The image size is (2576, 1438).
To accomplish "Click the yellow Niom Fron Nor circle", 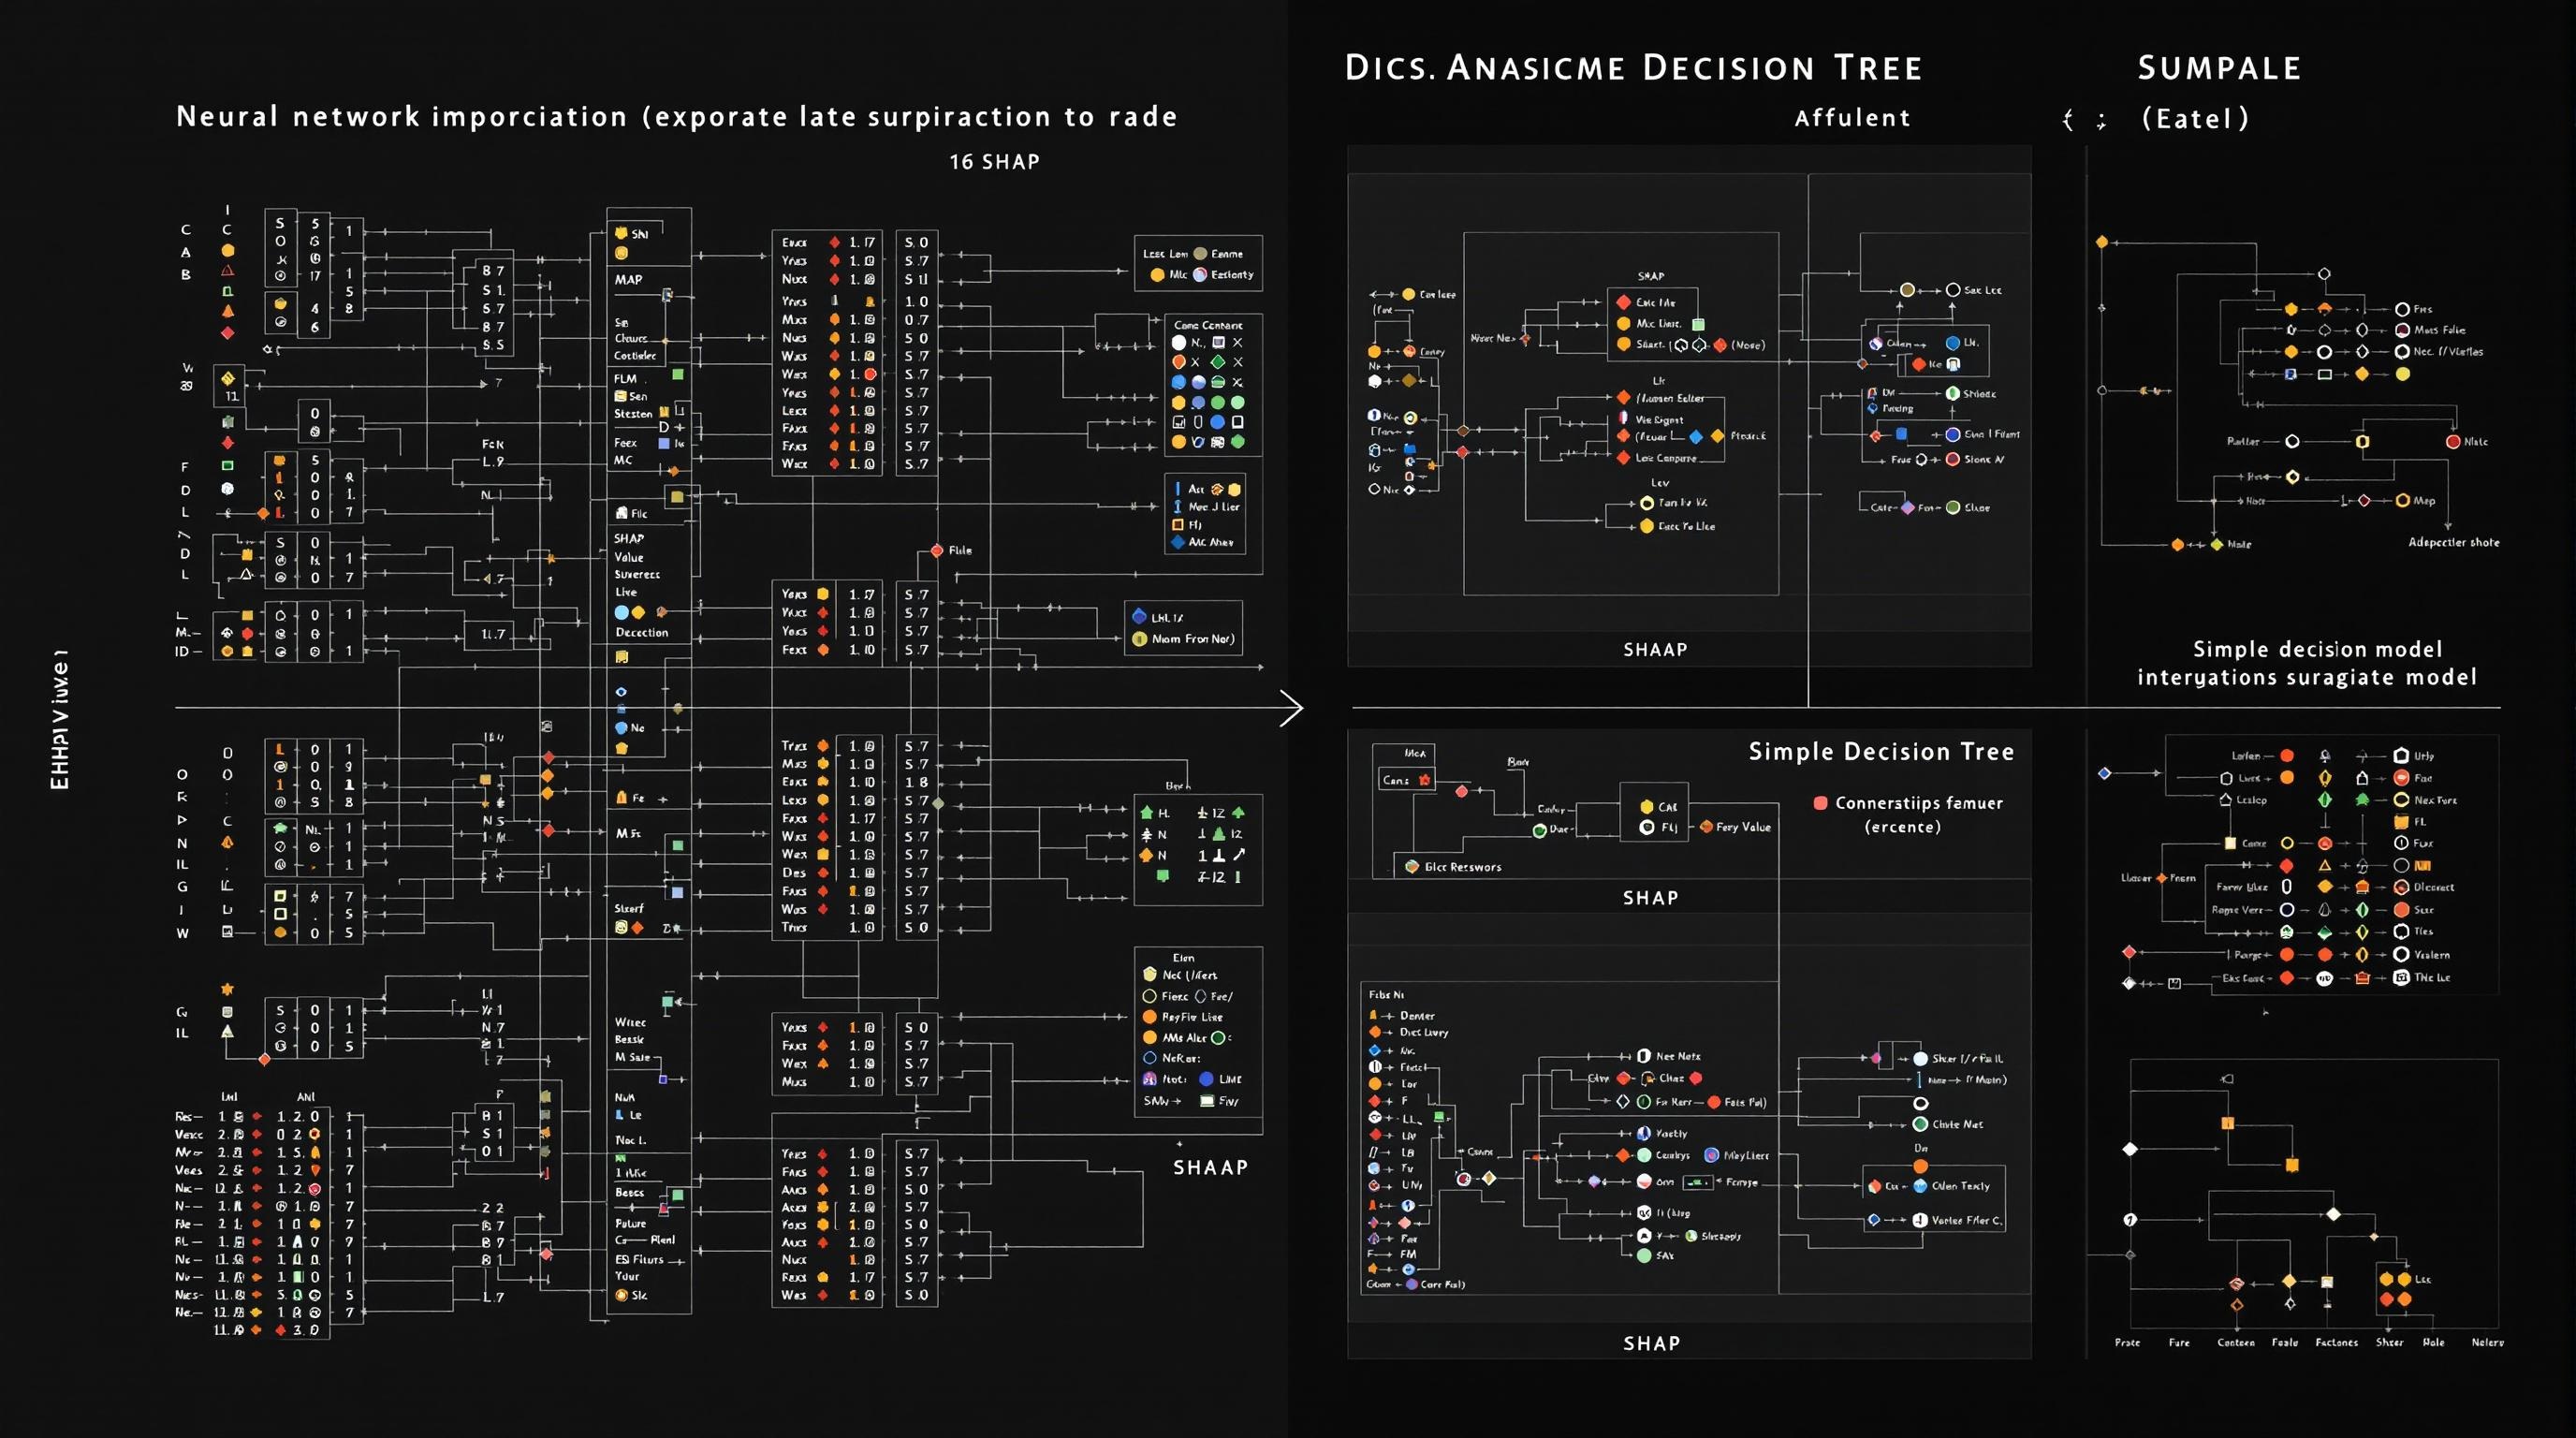I will 1139,639.
